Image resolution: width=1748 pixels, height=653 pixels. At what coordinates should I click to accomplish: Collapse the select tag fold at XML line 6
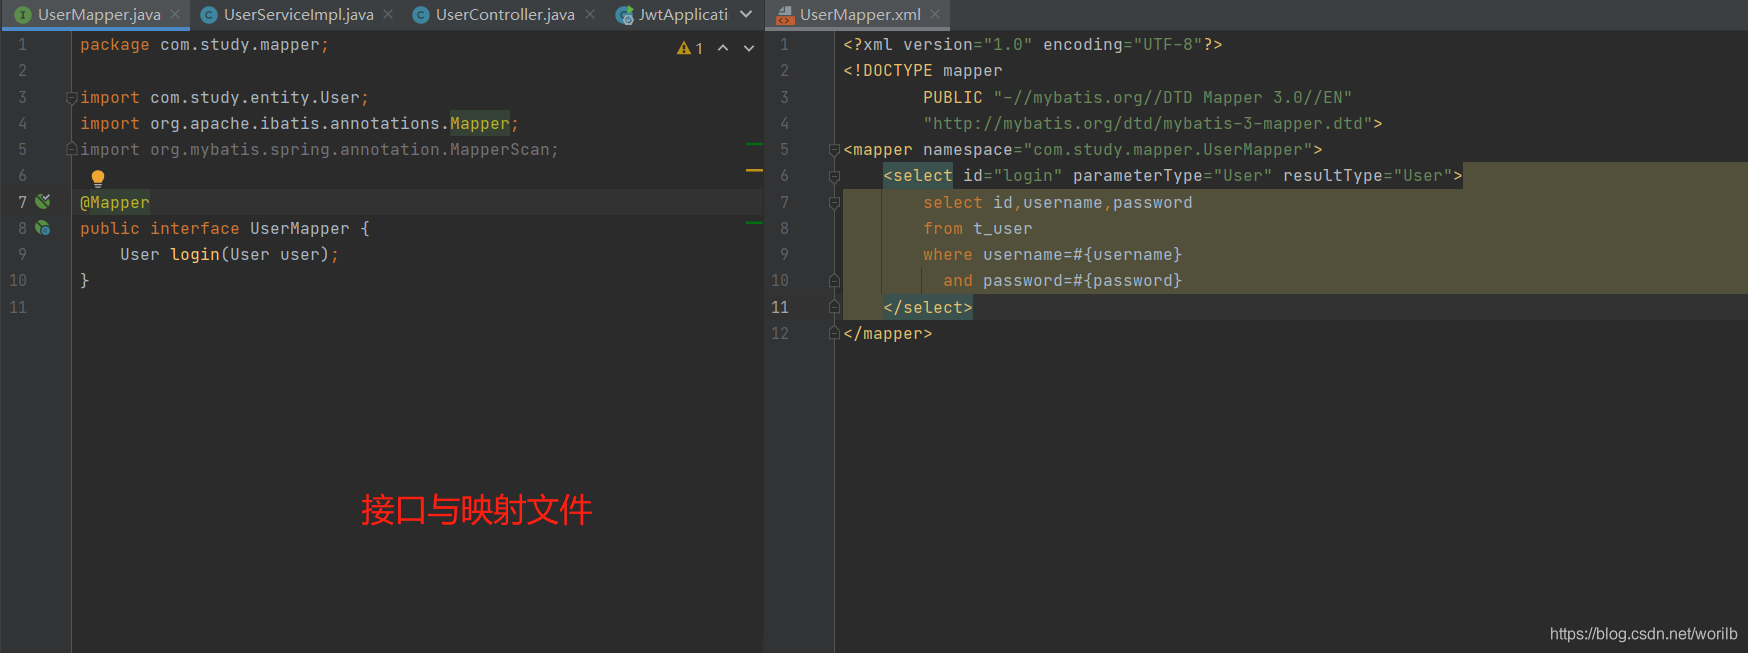(x=834, y=176)
